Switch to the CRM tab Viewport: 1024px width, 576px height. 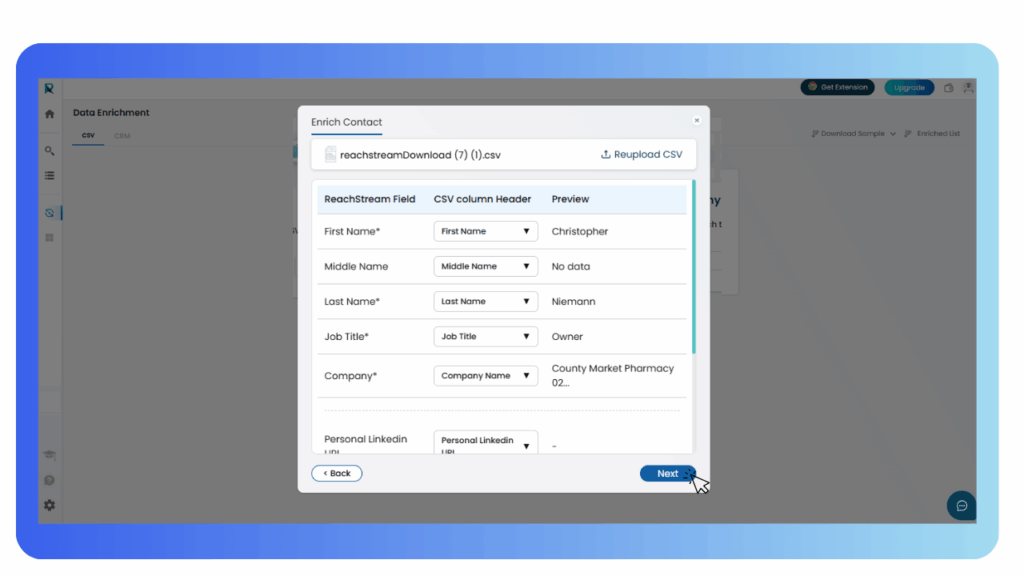122,136
